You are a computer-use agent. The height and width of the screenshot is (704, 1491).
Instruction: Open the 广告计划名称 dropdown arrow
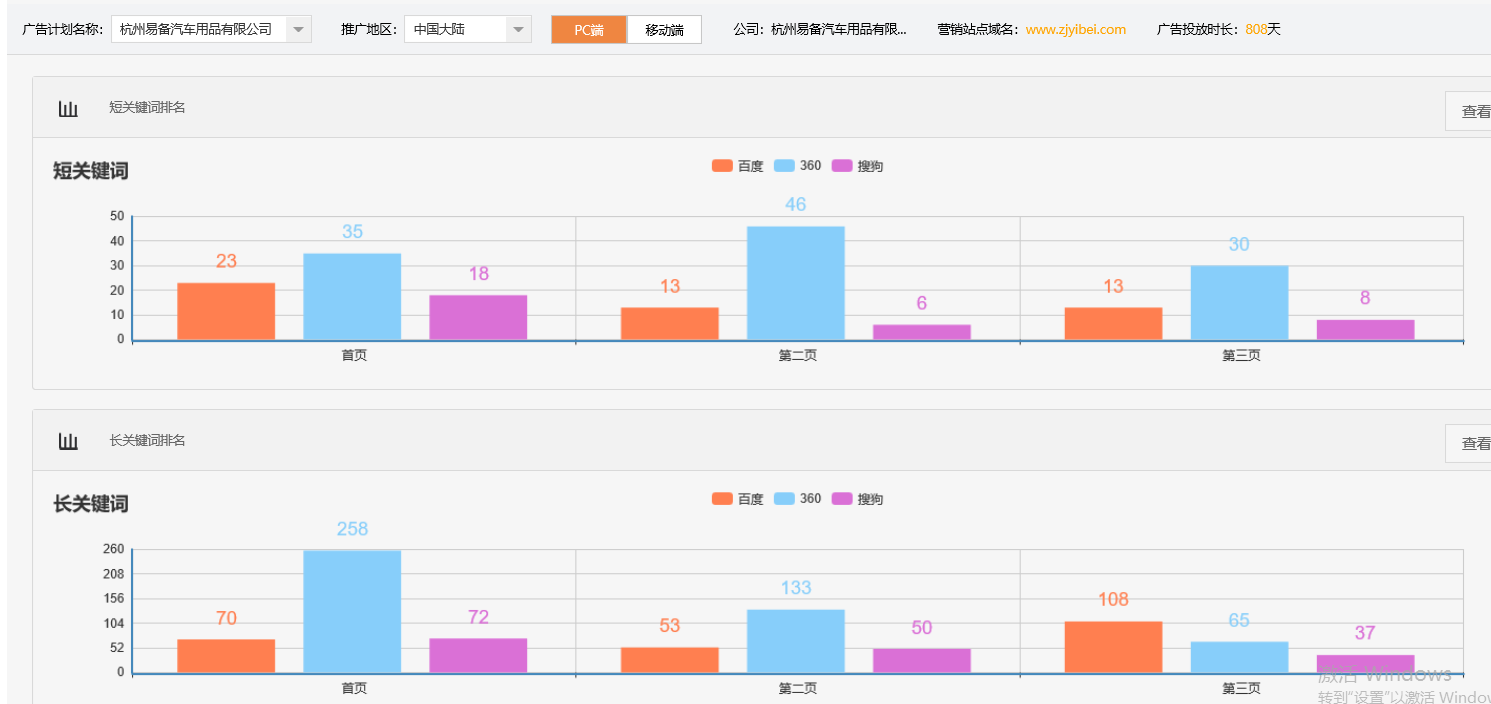[x=298, y=30]
